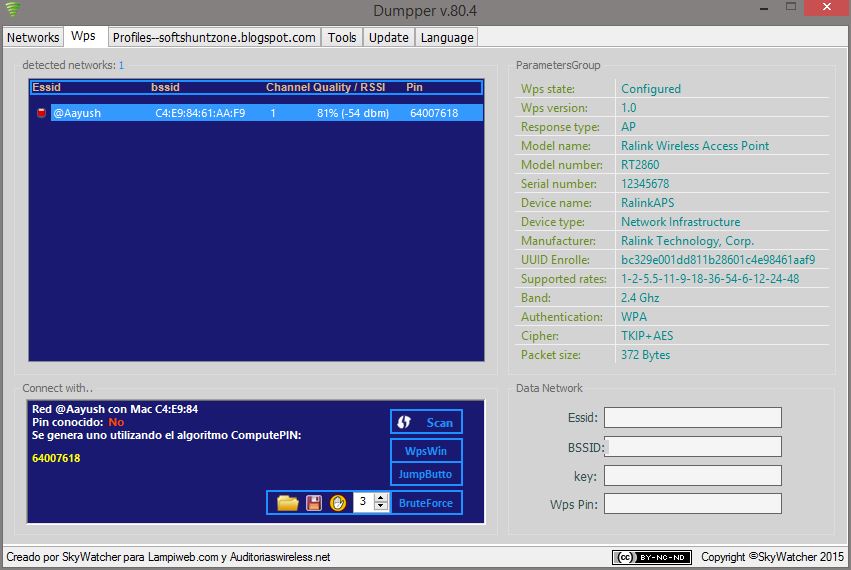This screenshot has height=570, width=851.
Task: Decrease the brute force counter with down arrow
Action: click(381, 506)
